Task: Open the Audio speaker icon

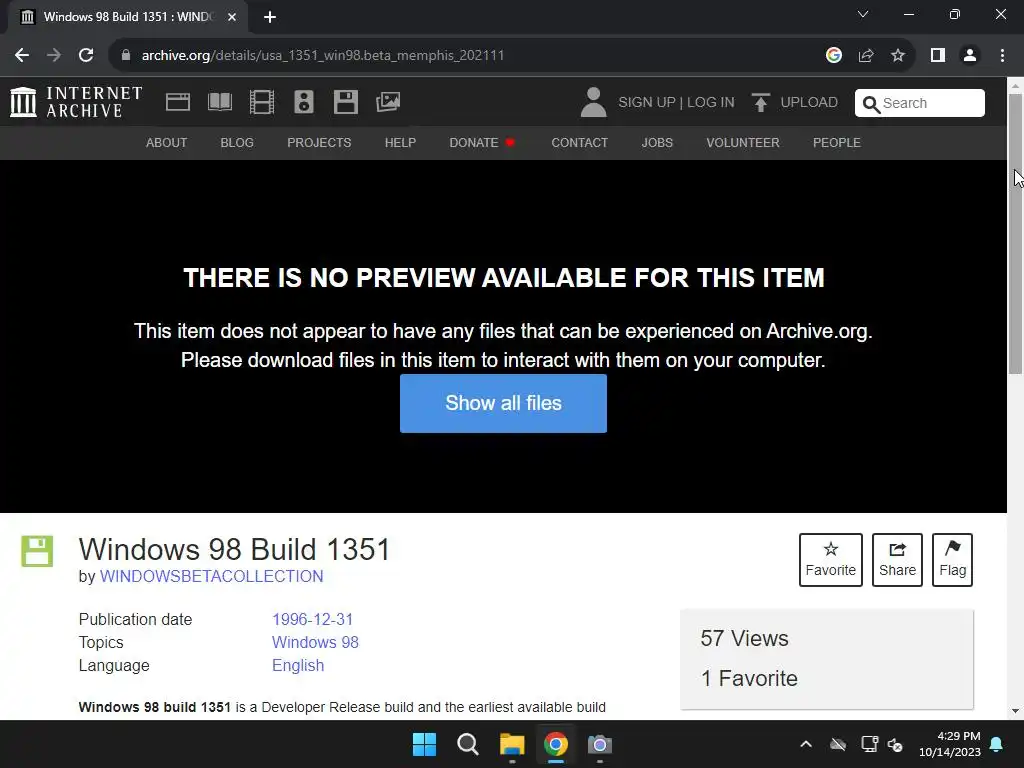Action: [x=304, y=103]
